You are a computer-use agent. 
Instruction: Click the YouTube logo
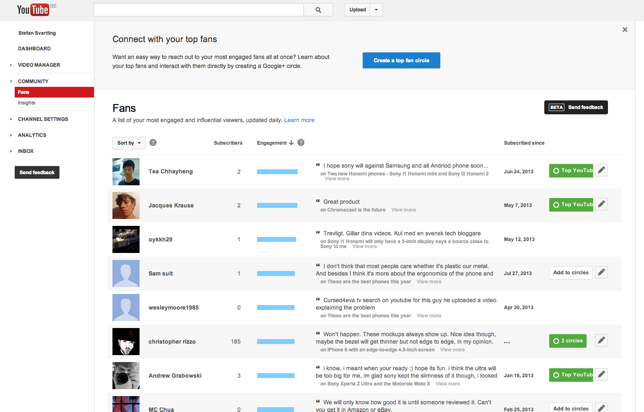33,10
